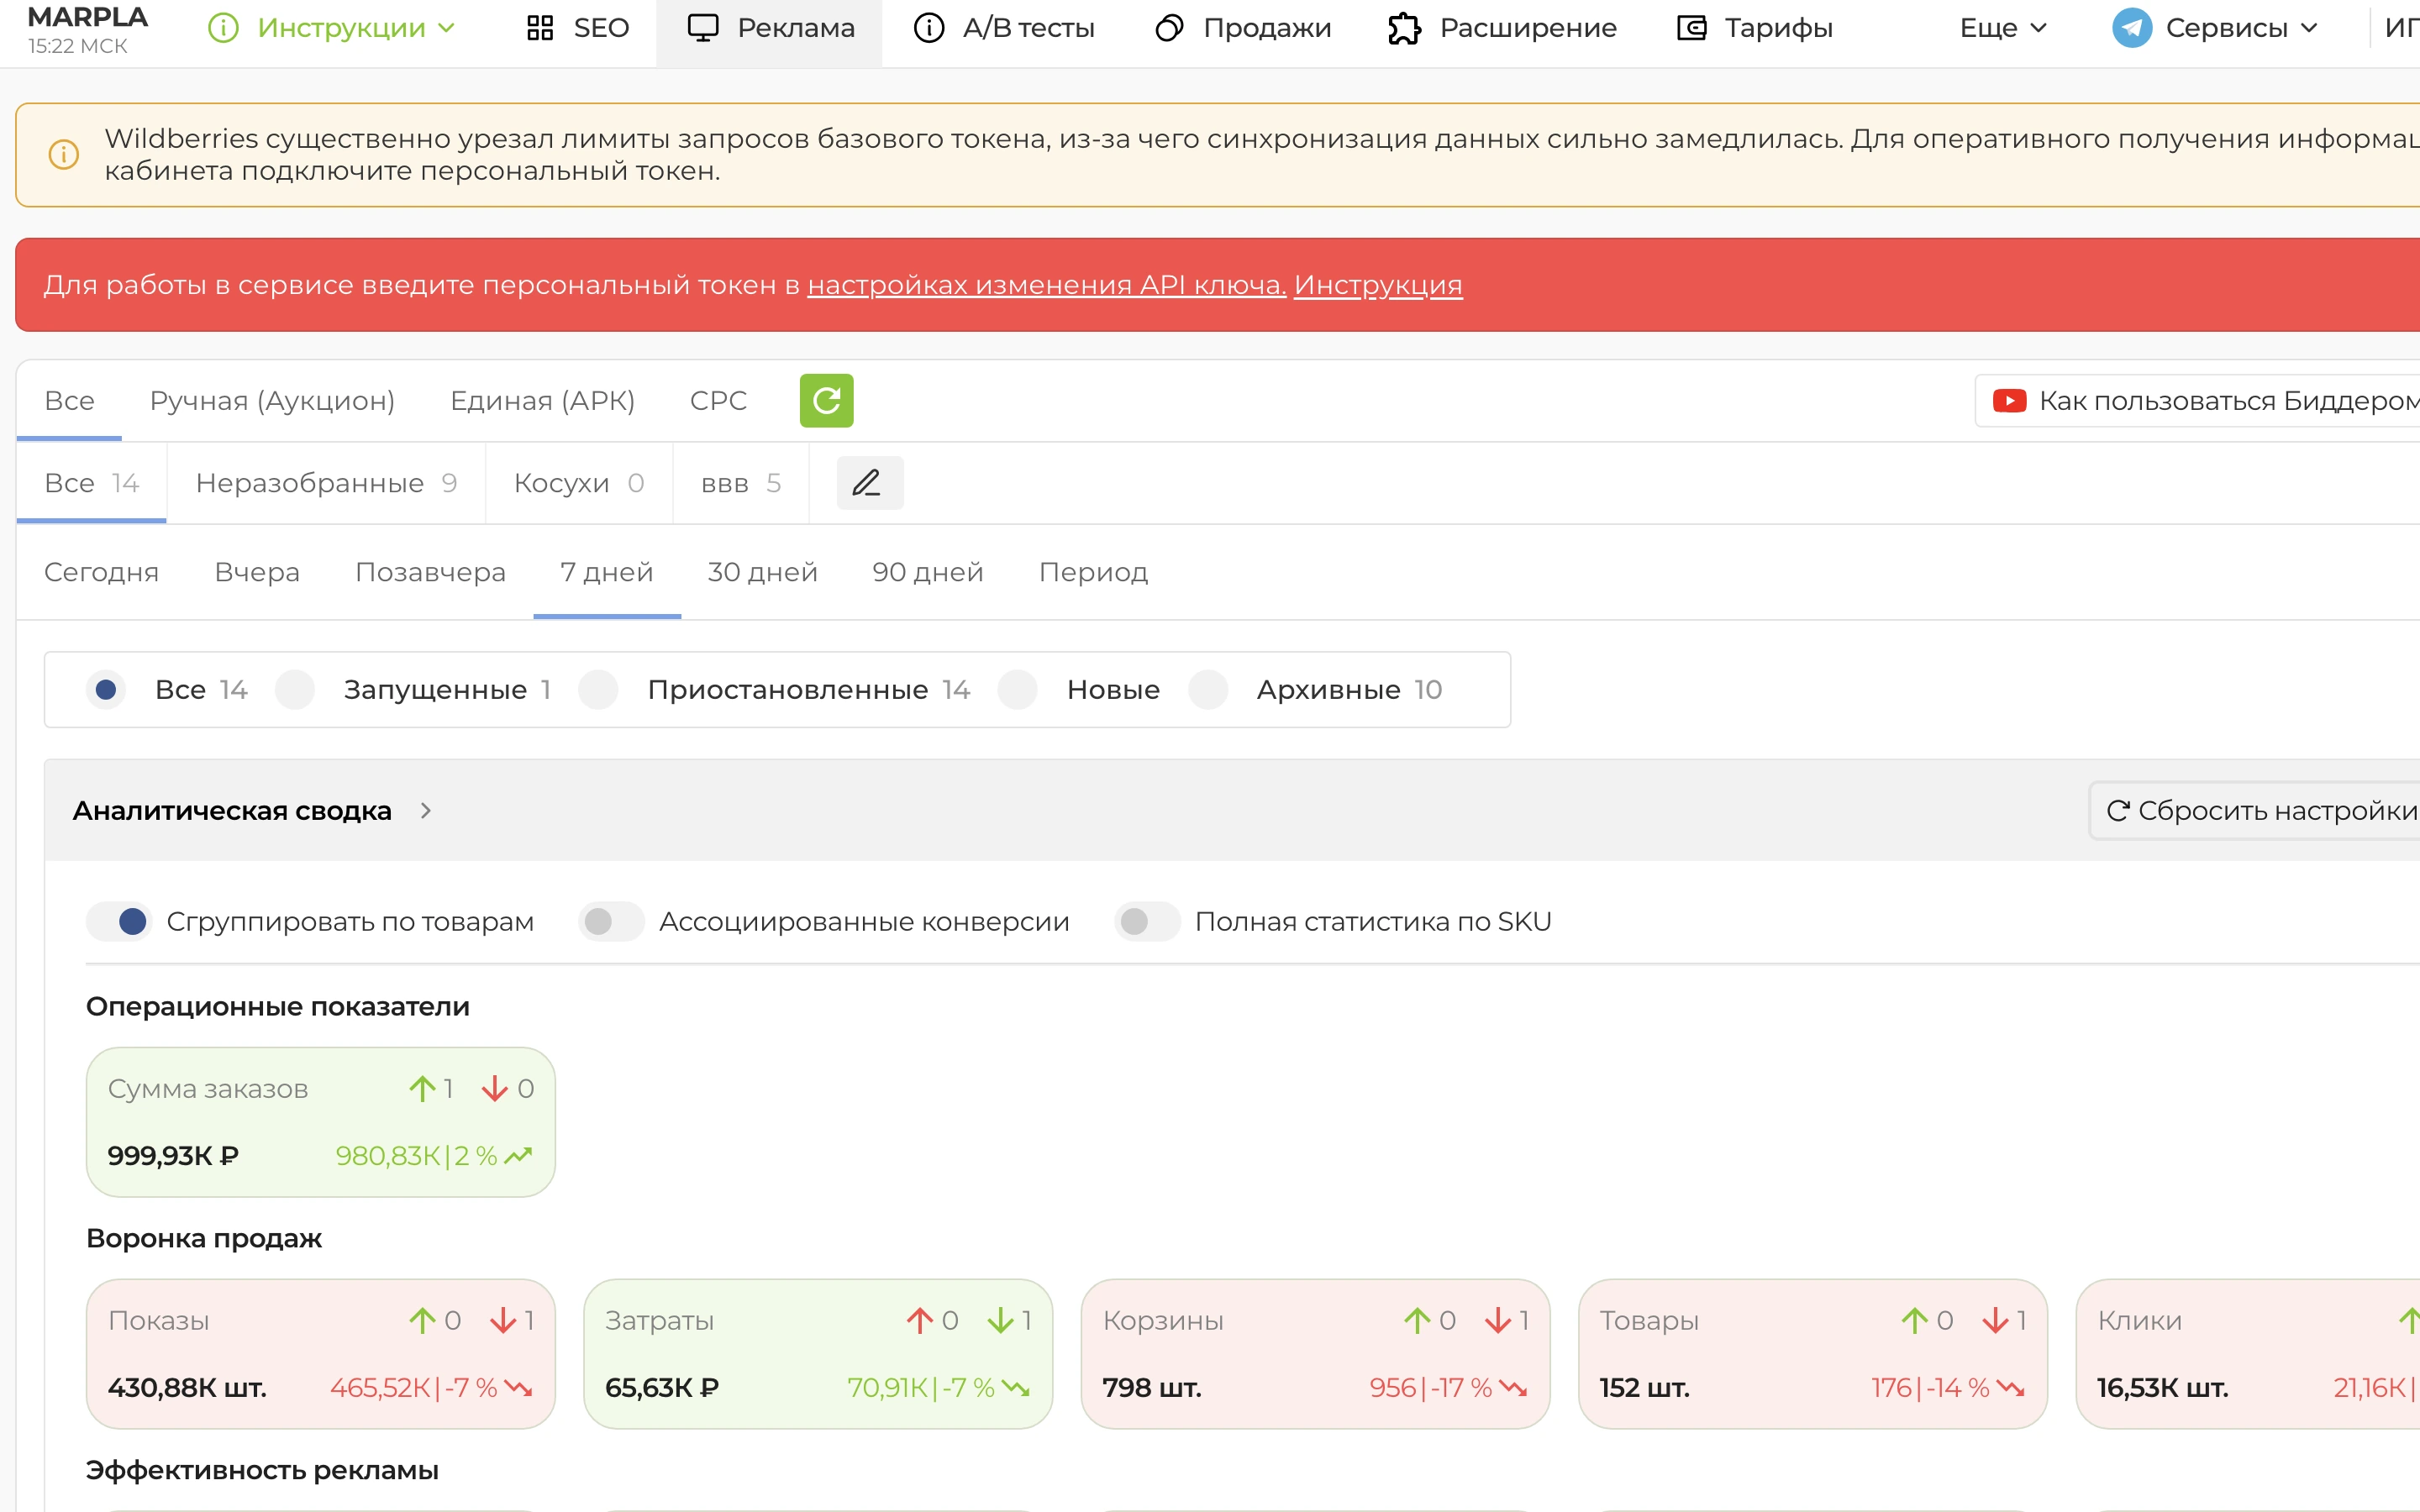Click the SEO grid icon
Screen dimensions: 2420x1512
coord(540,28)
